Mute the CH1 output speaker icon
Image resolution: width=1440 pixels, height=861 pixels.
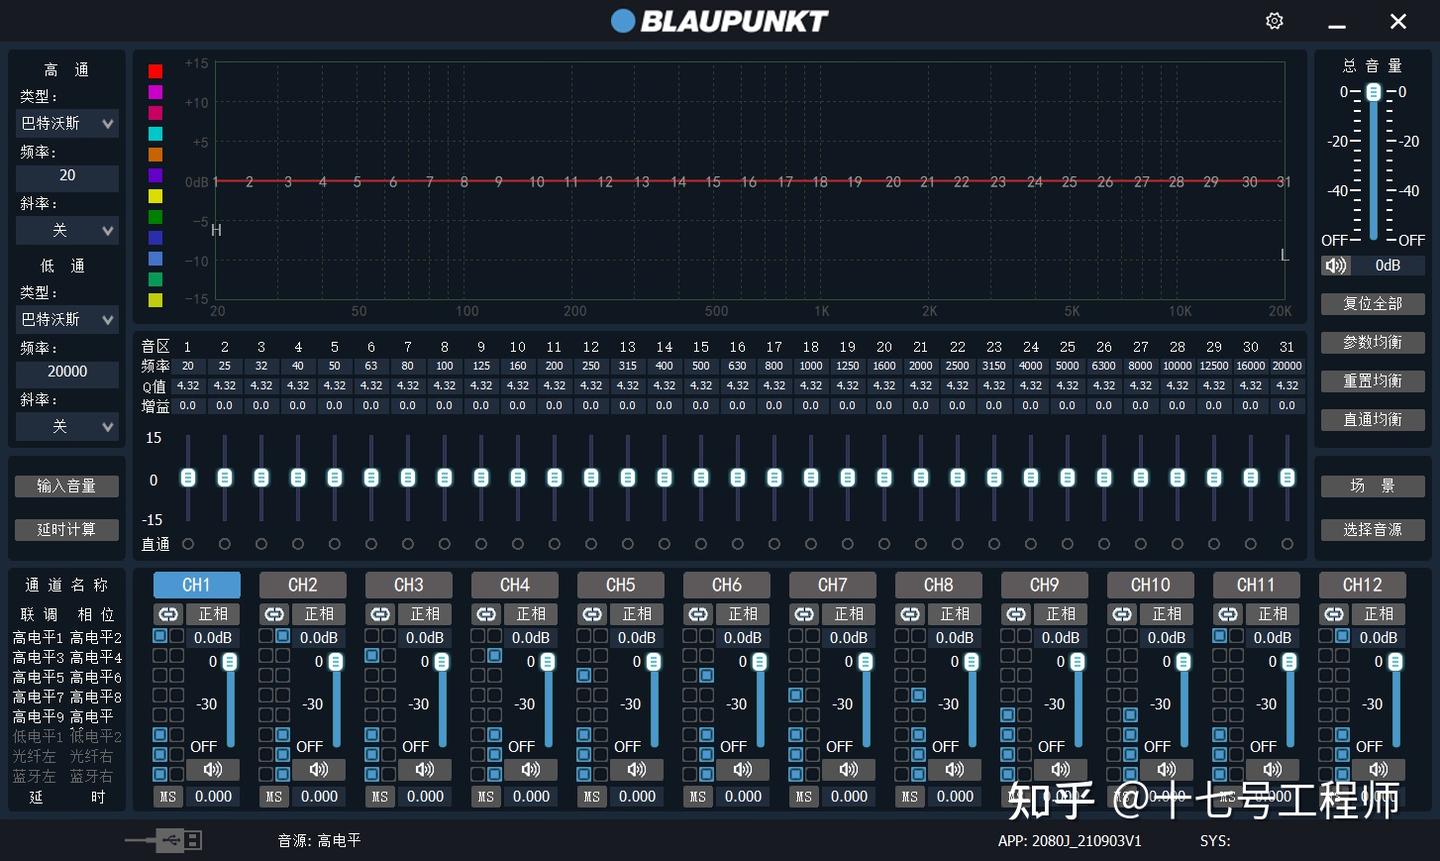[212, 769]
